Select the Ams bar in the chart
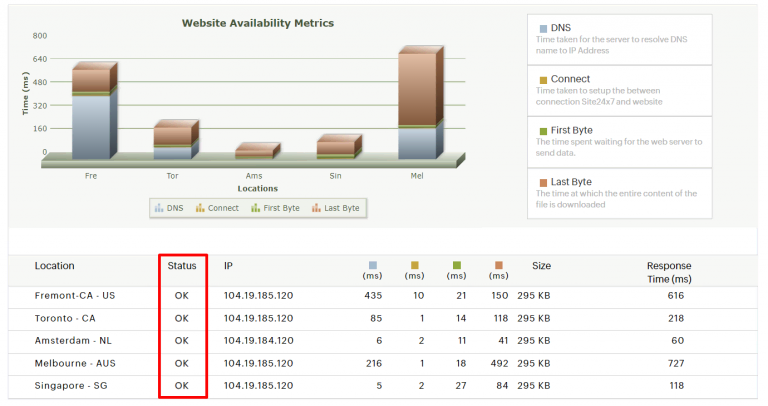 click(258, 151)
